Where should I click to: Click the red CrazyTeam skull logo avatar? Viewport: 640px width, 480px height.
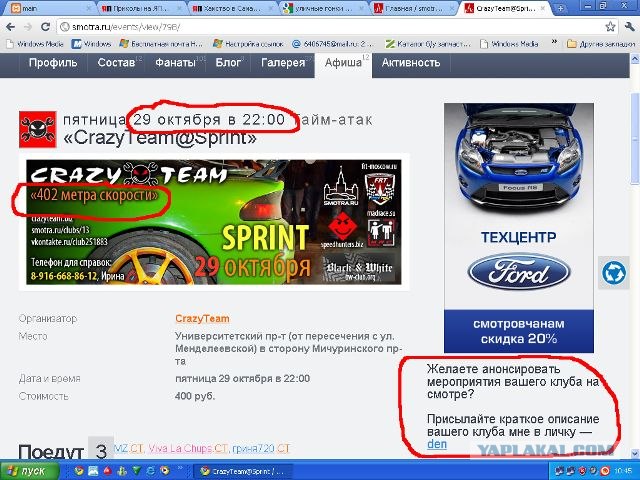pos(38,129)
